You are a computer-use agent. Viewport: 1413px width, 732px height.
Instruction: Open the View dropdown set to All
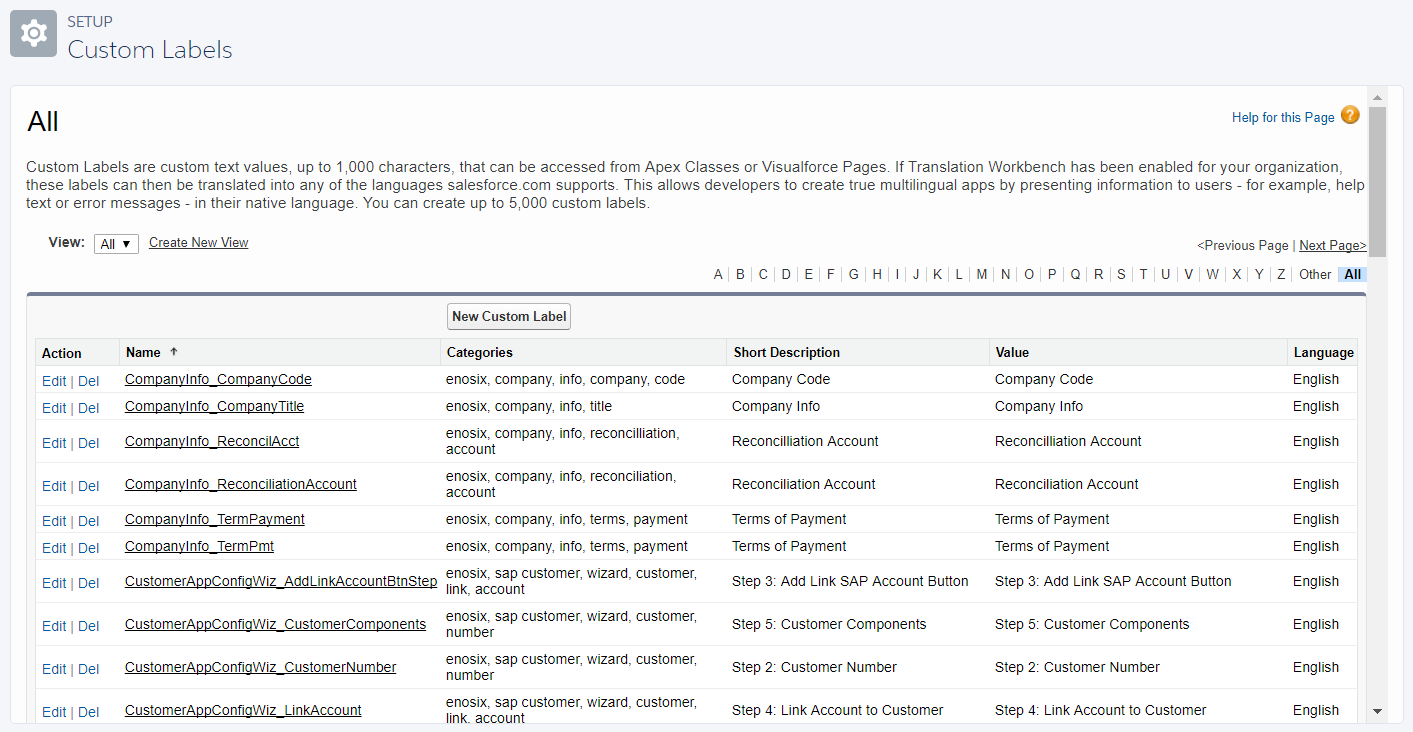116,244
